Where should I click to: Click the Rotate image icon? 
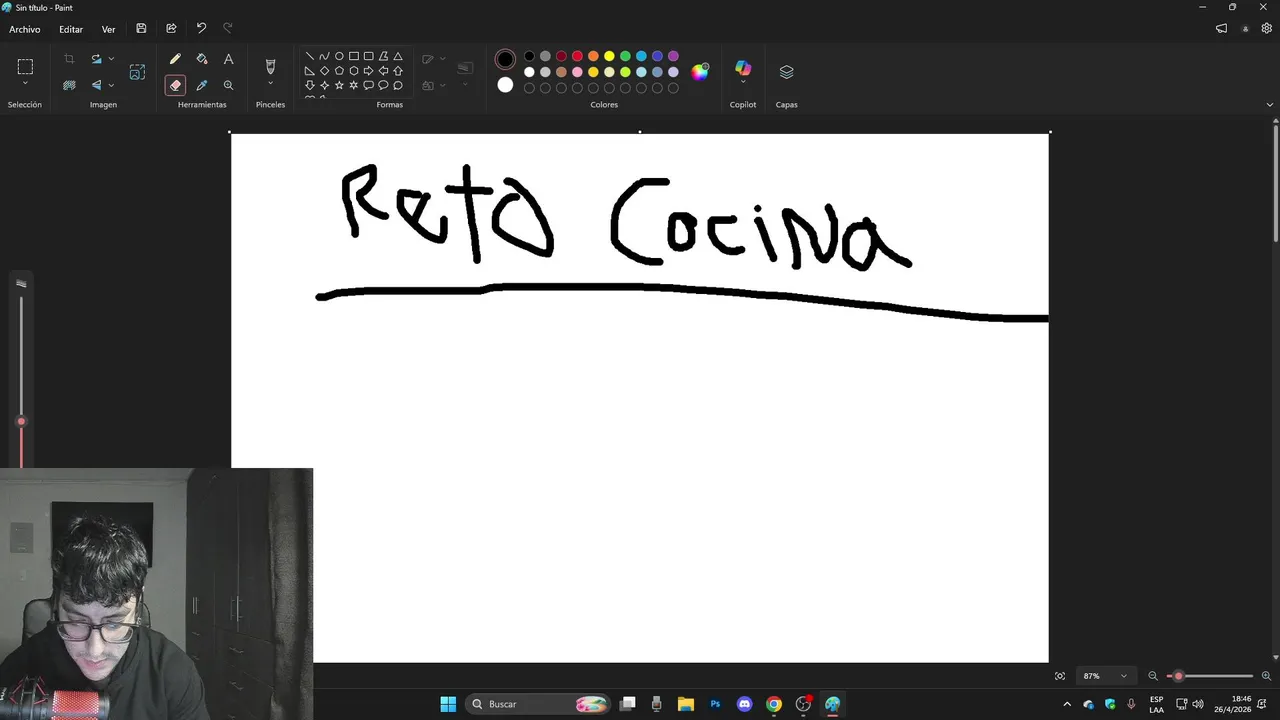pyautogui.click(x=97, y=59)
